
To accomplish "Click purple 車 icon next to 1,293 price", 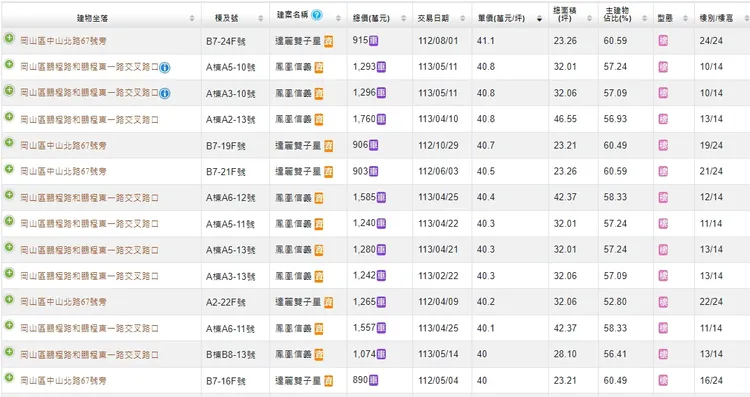I will coord(381,67).
